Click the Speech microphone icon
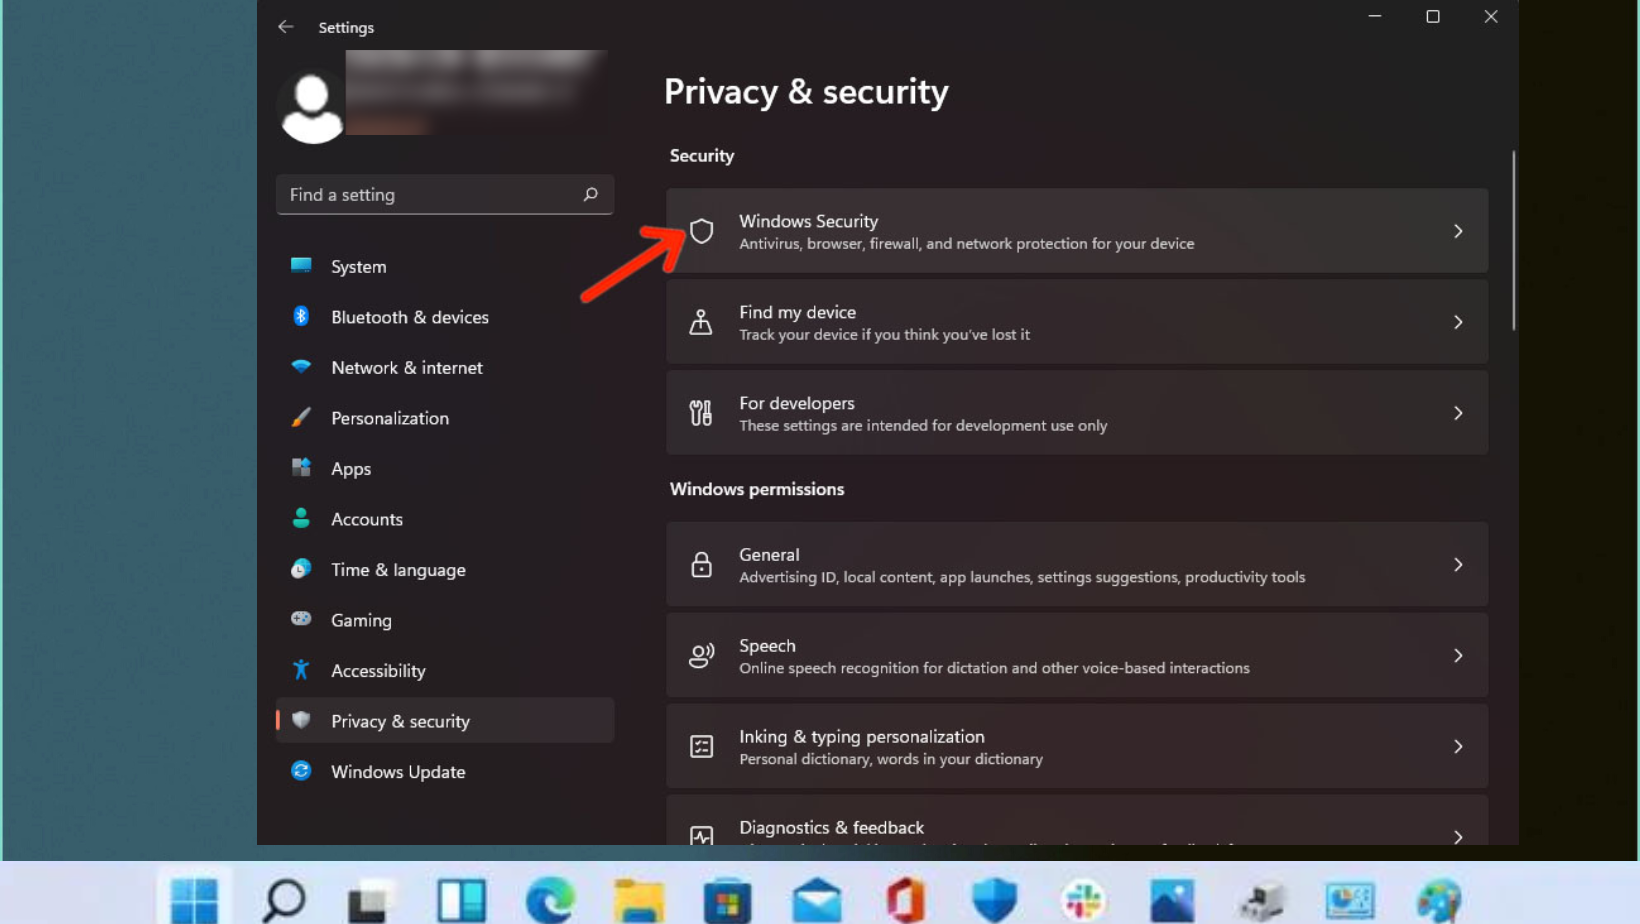This screenshot has height=924, width=1640. click(x=701, y=655)
